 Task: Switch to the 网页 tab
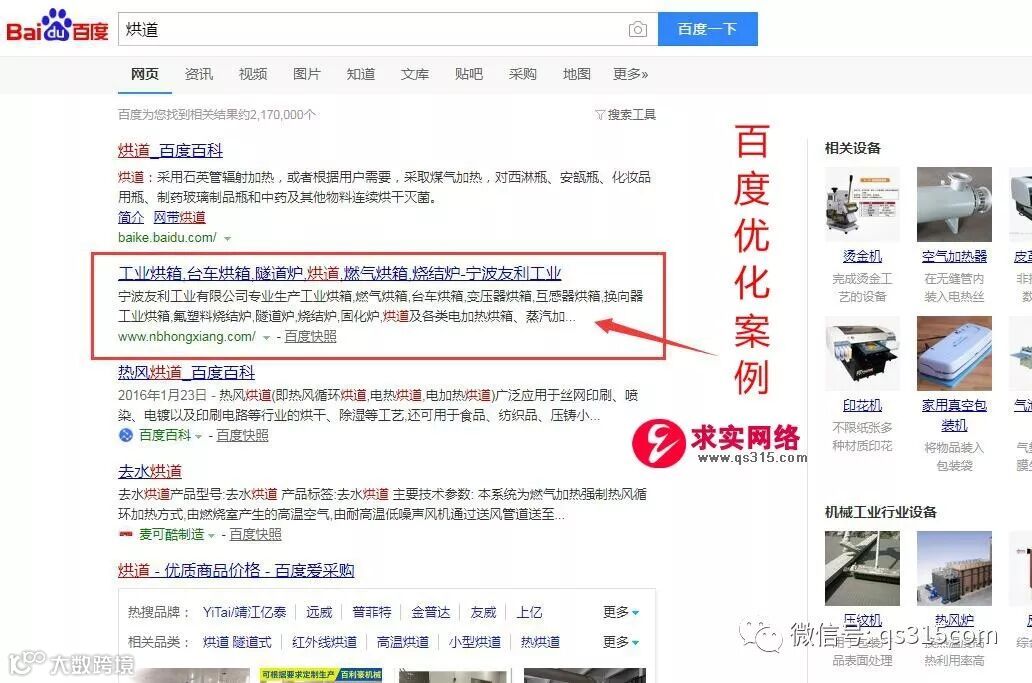point(144,74)
